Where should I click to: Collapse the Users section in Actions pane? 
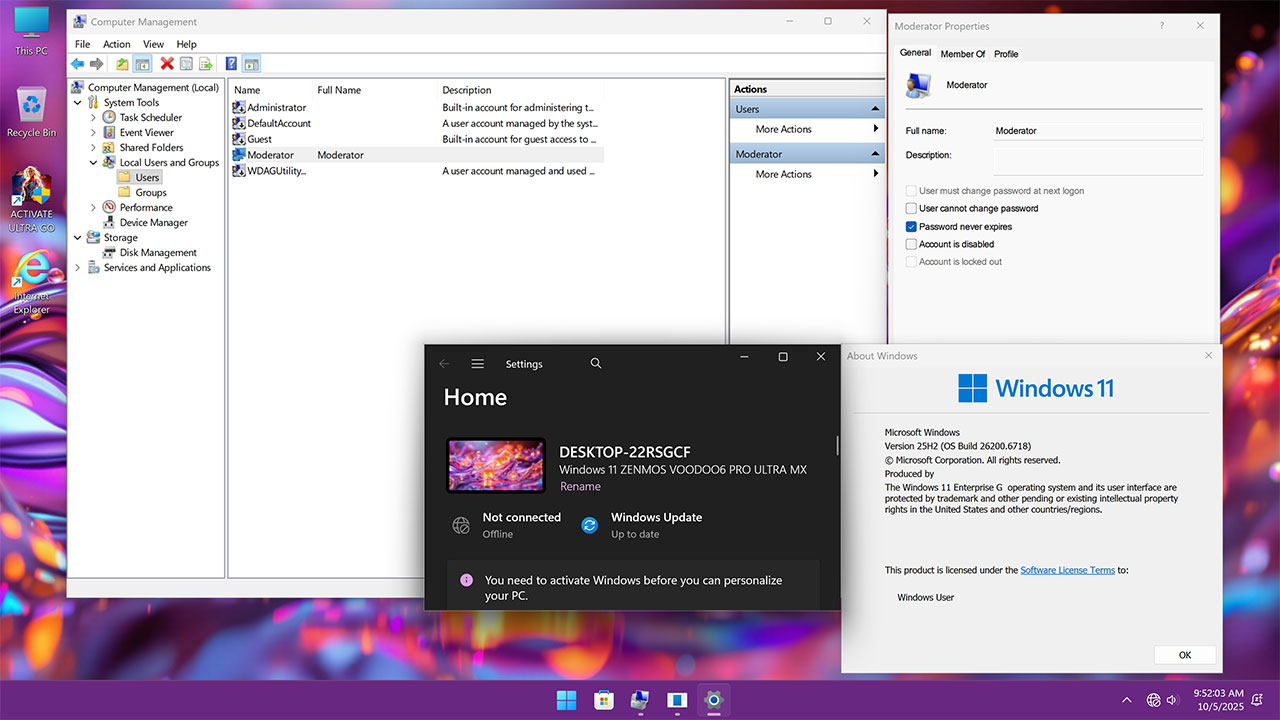point(875,109)
